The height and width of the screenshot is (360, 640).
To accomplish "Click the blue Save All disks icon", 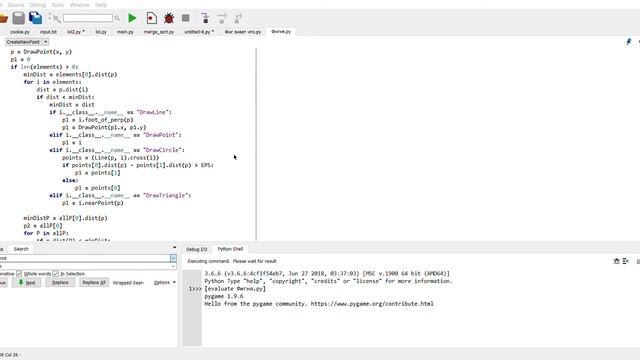I will point(36,18).
